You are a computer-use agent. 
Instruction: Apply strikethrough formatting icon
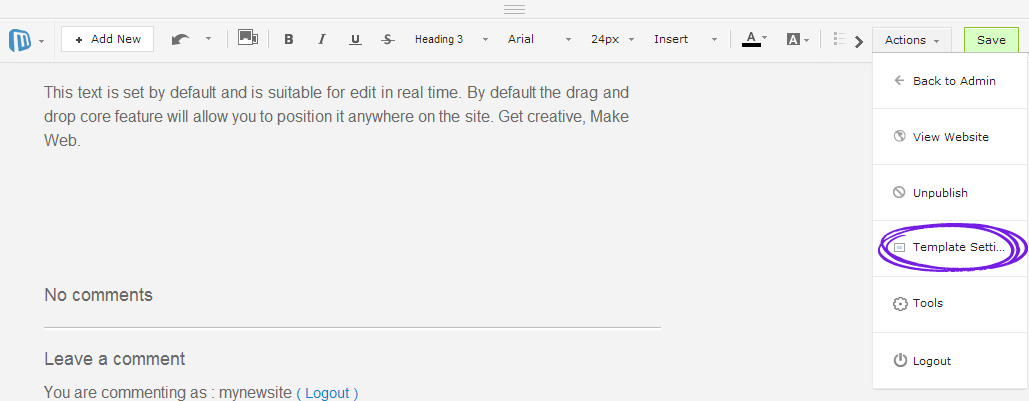[388, 39]
